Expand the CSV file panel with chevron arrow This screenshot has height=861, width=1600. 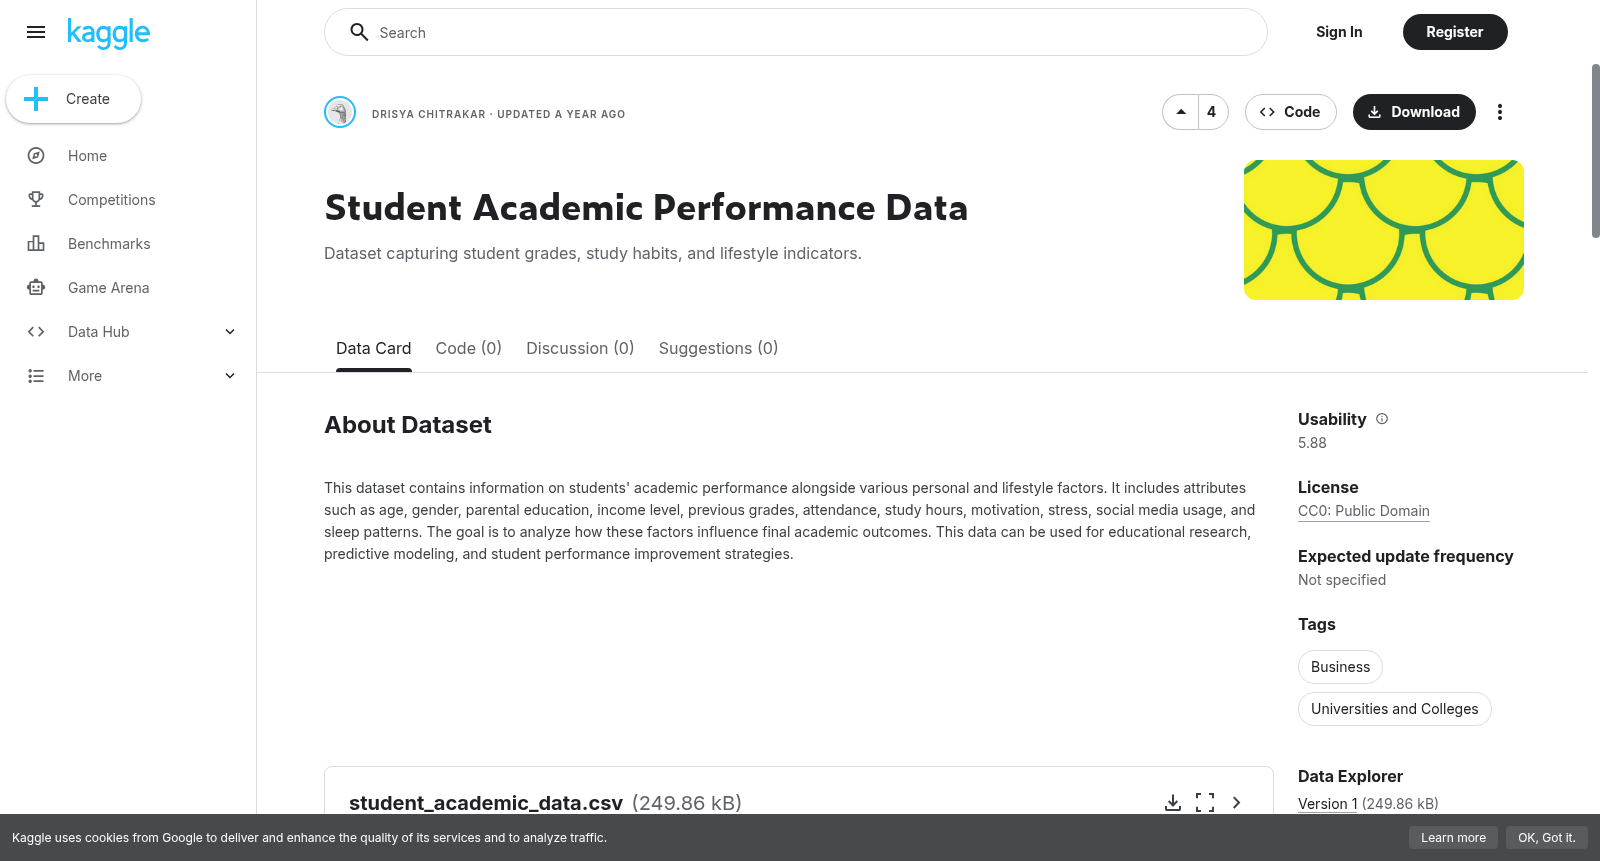tap(1237, 803)
